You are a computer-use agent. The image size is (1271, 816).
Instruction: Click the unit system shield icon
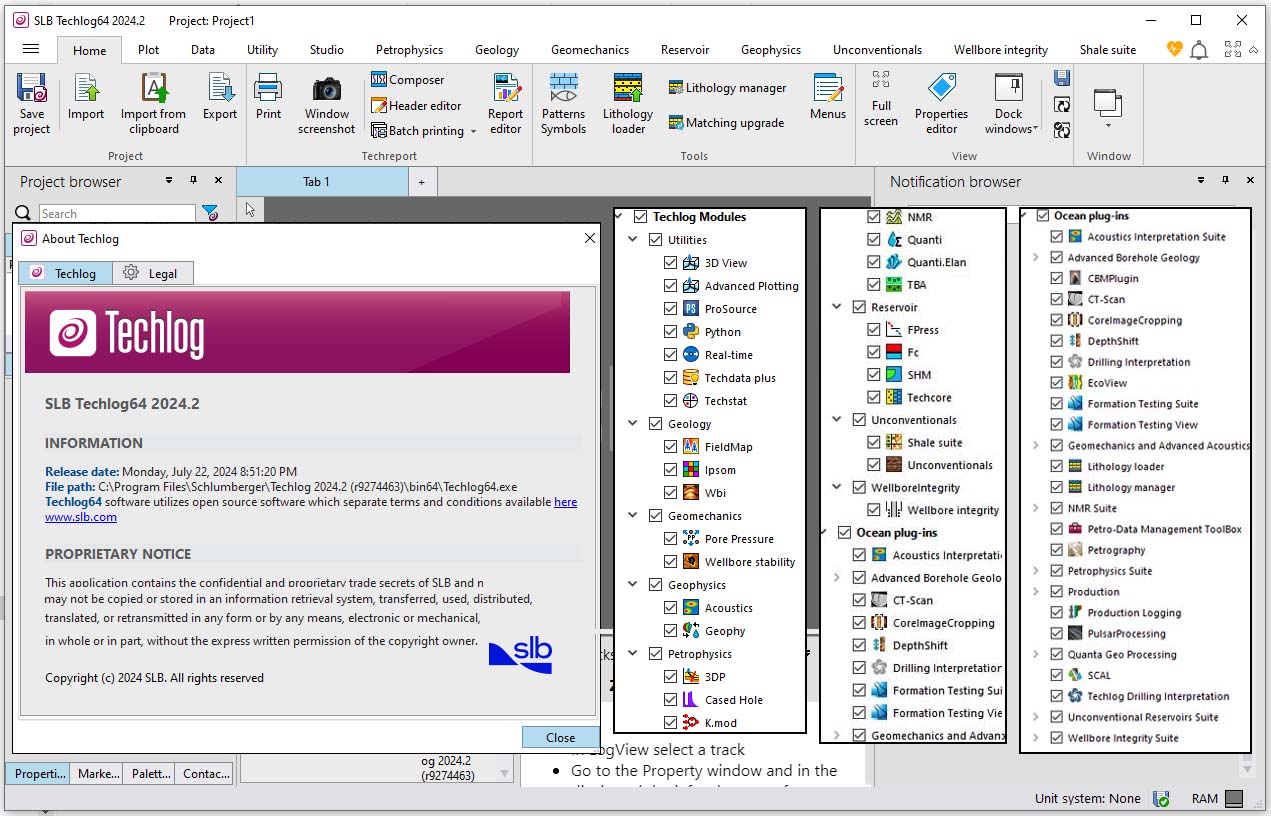[x=1161, y=799]
